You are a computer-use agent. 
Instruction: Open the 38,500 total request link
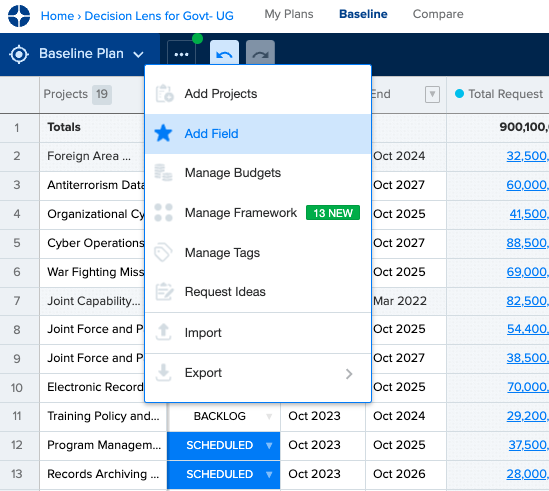point(528,358)
